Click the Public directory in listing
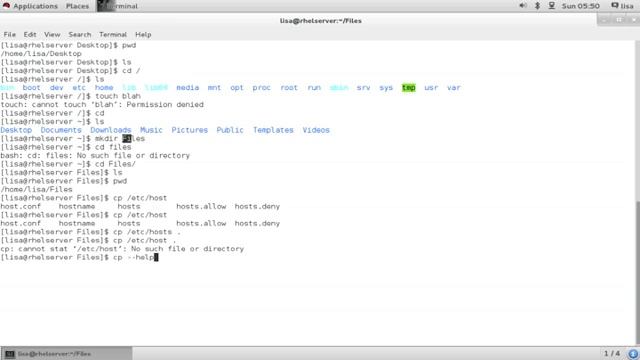 click(x=230, y=130)
